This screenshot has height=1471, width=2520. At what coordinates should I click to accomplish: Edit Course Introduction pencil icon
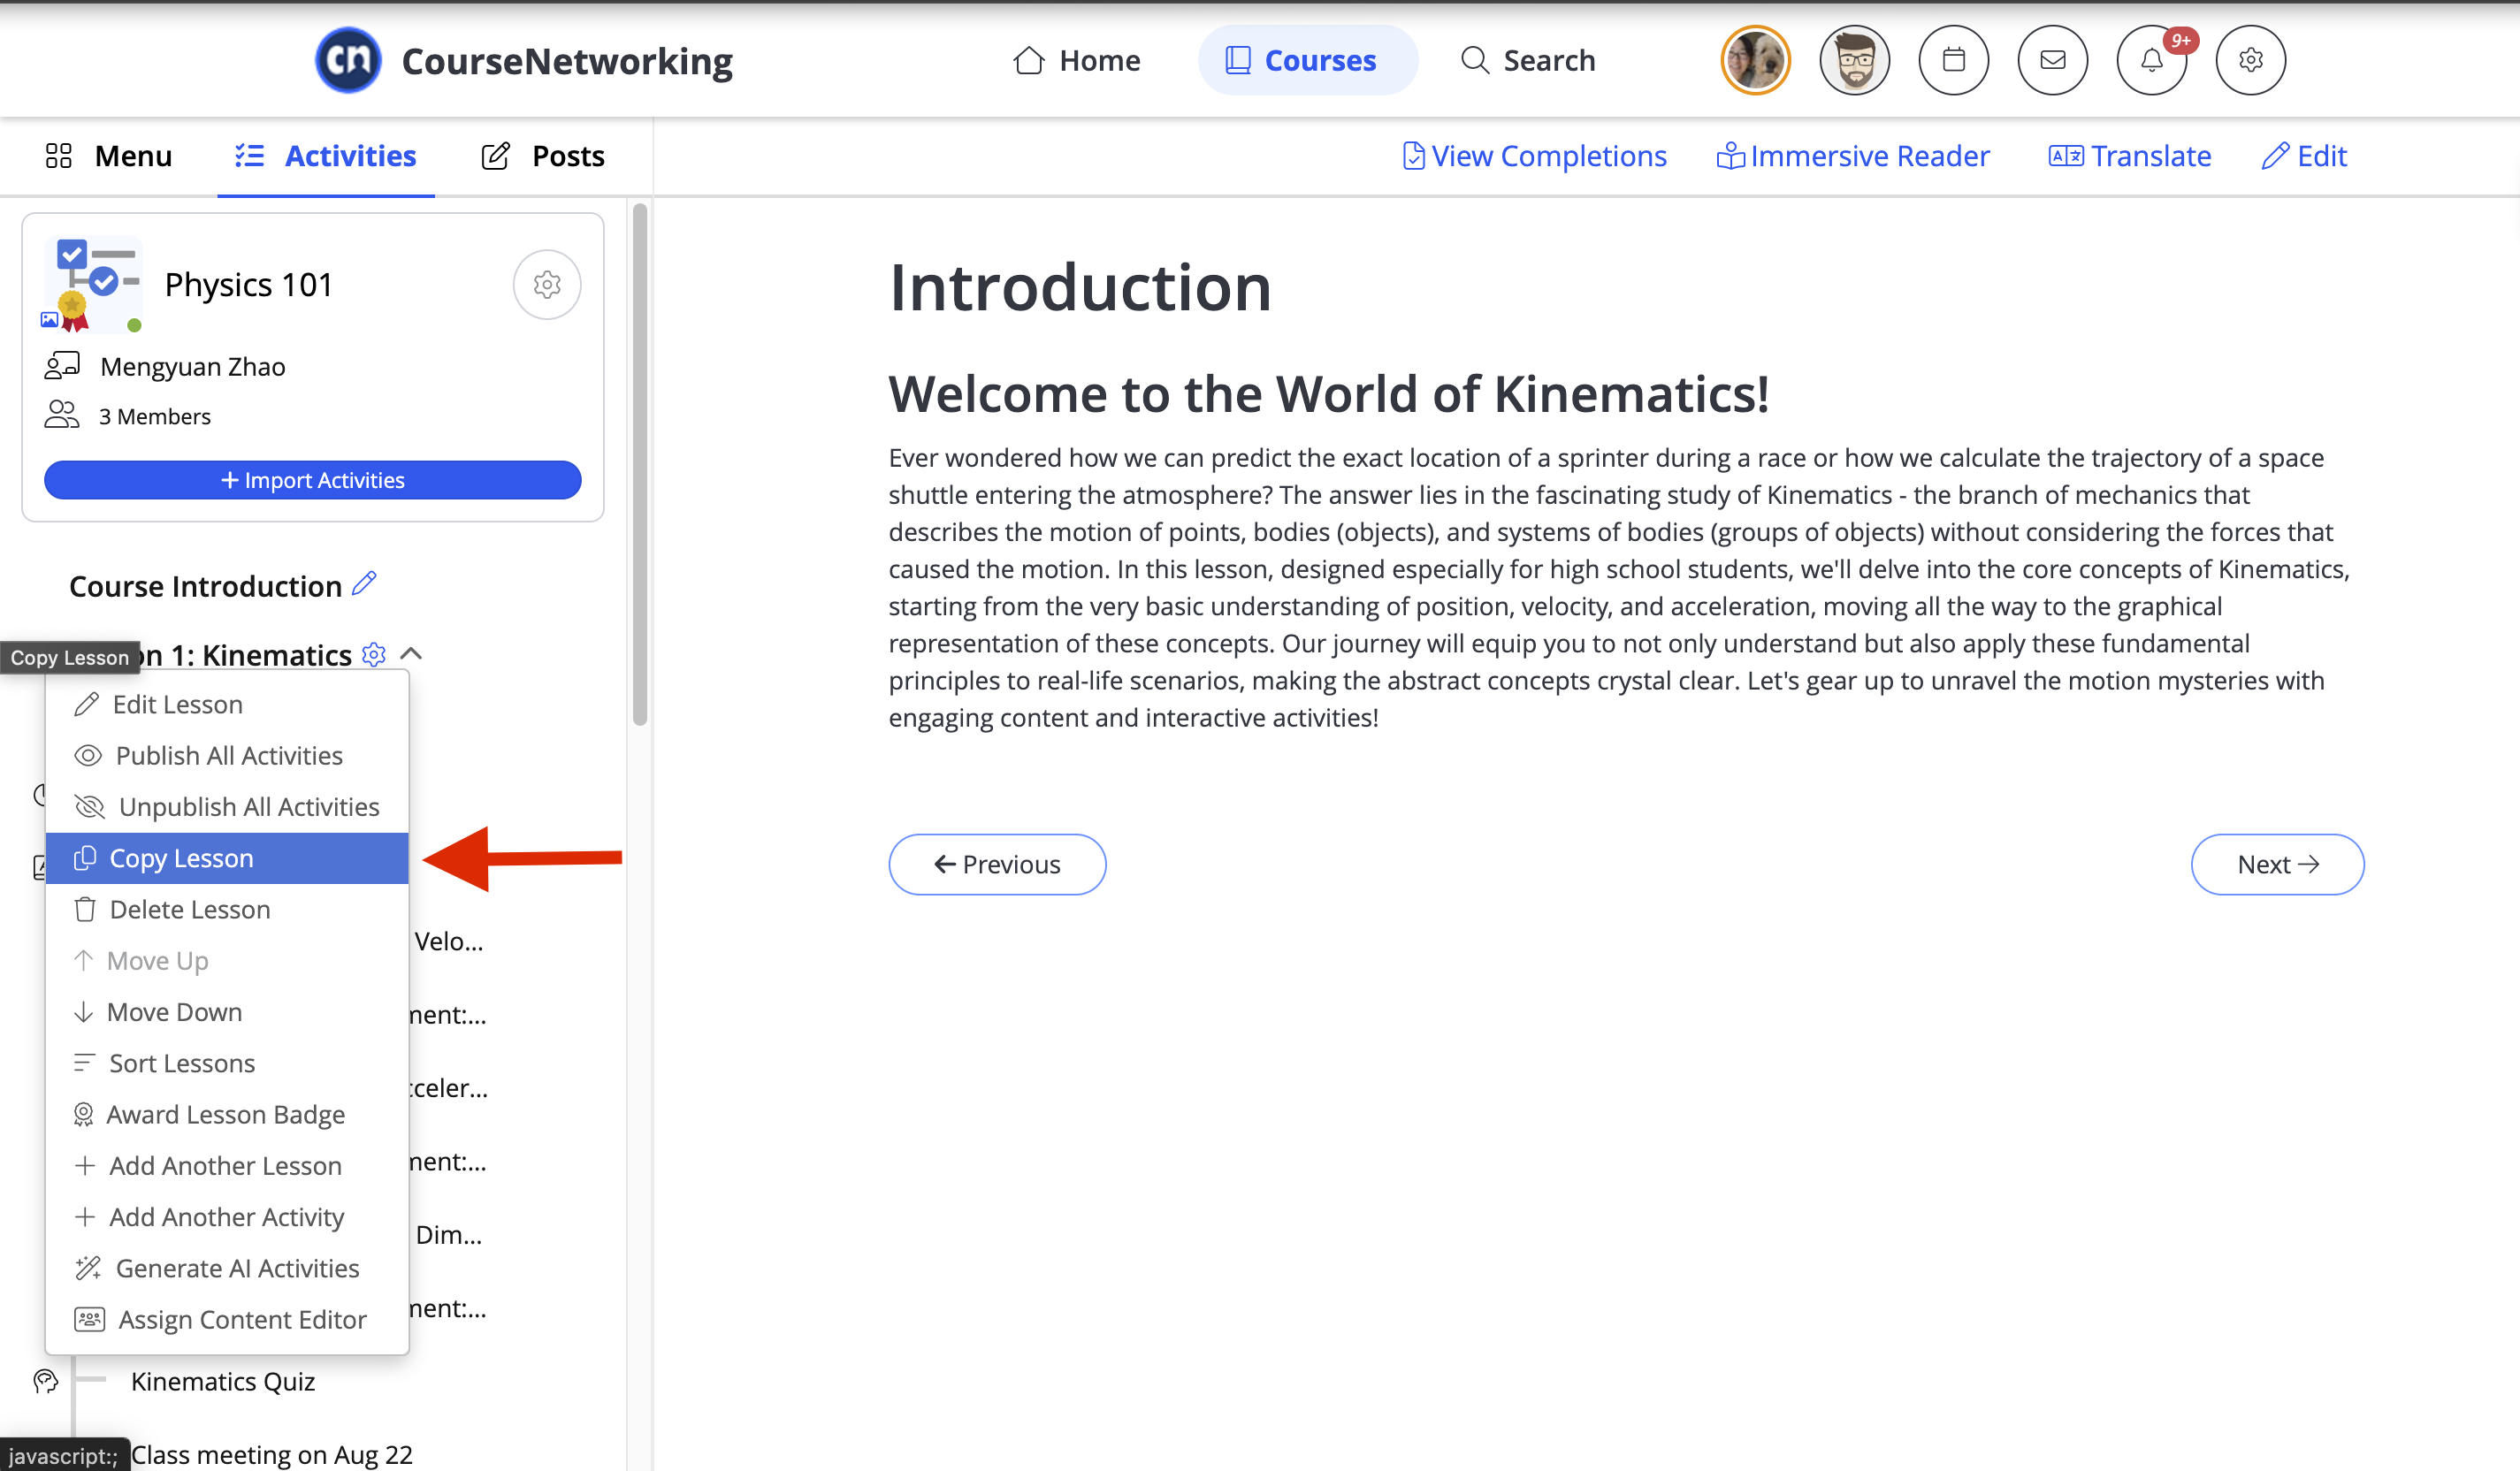(x=364, y=584)
